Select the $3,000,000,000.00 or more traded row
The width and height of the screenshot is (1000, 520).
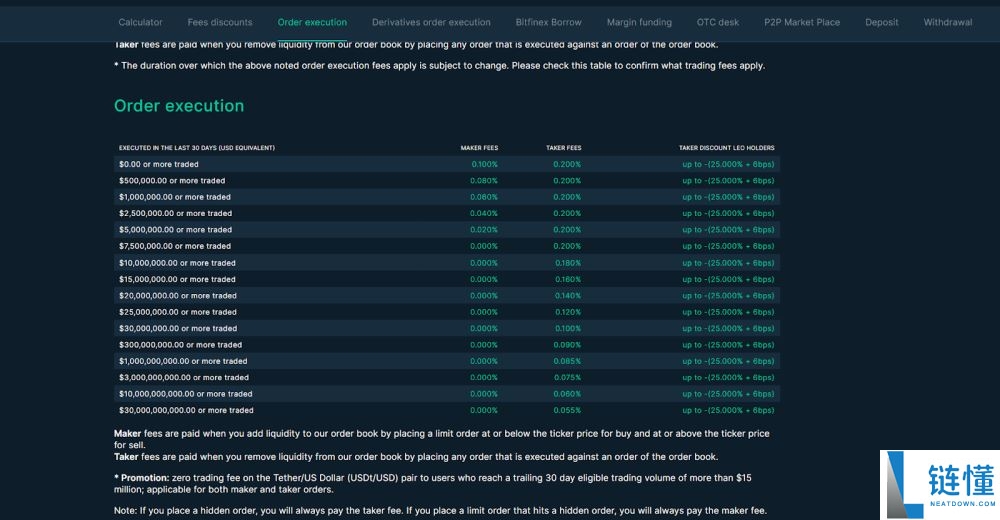tap(446, 378)
